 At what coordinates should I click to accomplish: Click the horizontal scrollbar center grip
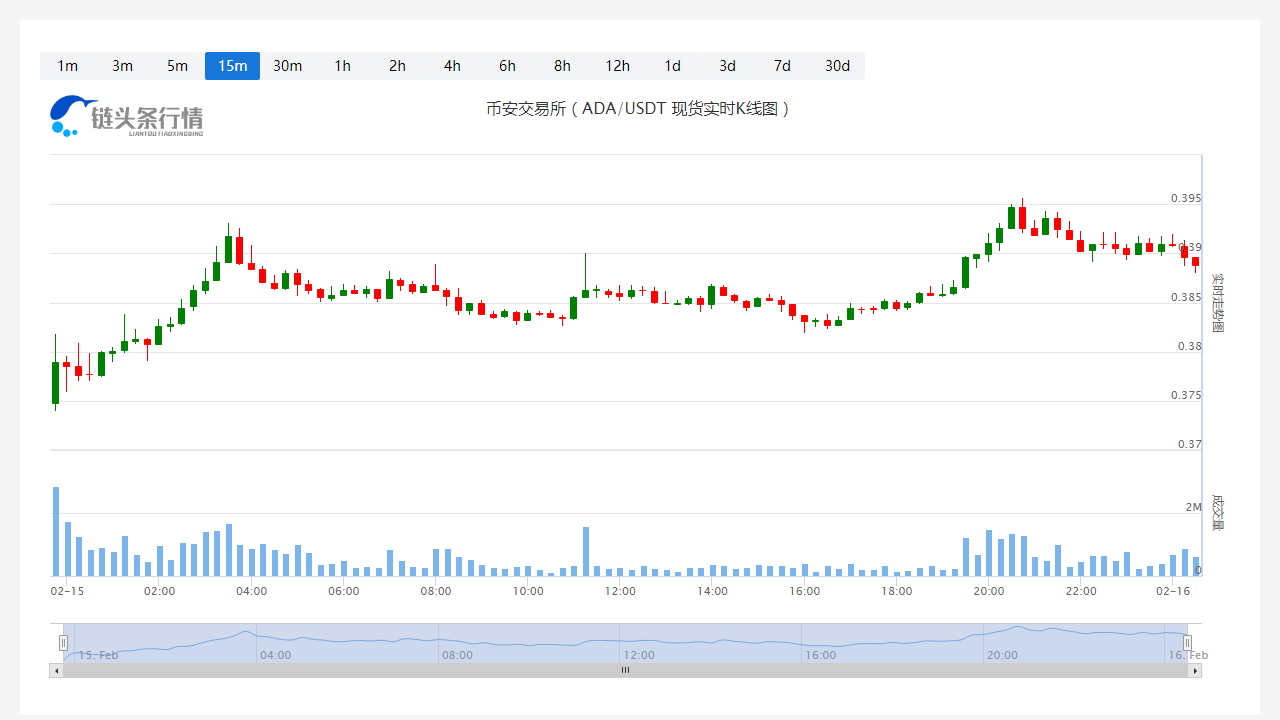point(625,671)
